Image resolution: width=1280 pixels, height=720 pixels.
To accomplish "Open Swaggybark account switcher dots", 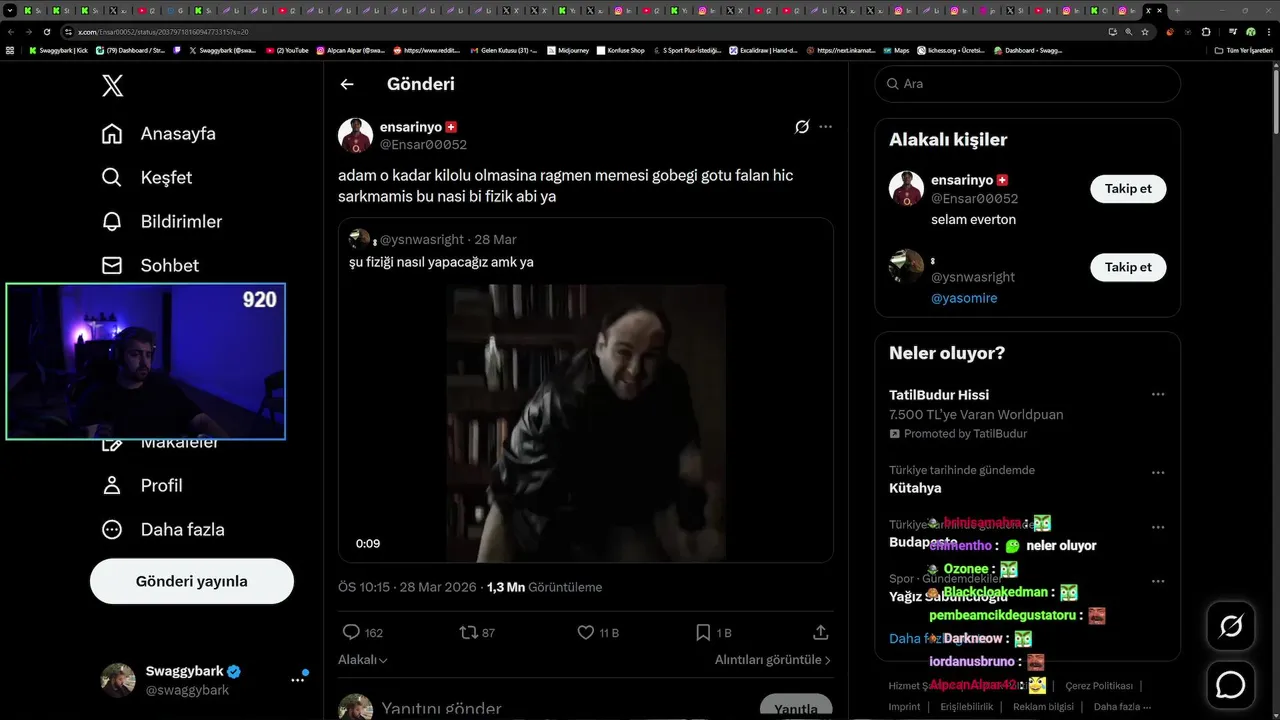I will click(298, 679).
